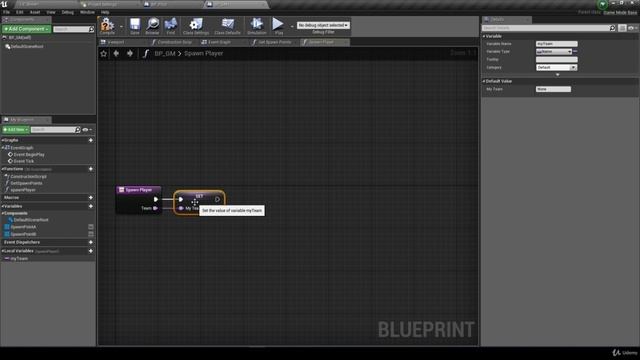Toggle SpawnPointA editable visibility icon
Image resolution: width=640 pixels, height=360 pixels.
(x=91, y=227)
